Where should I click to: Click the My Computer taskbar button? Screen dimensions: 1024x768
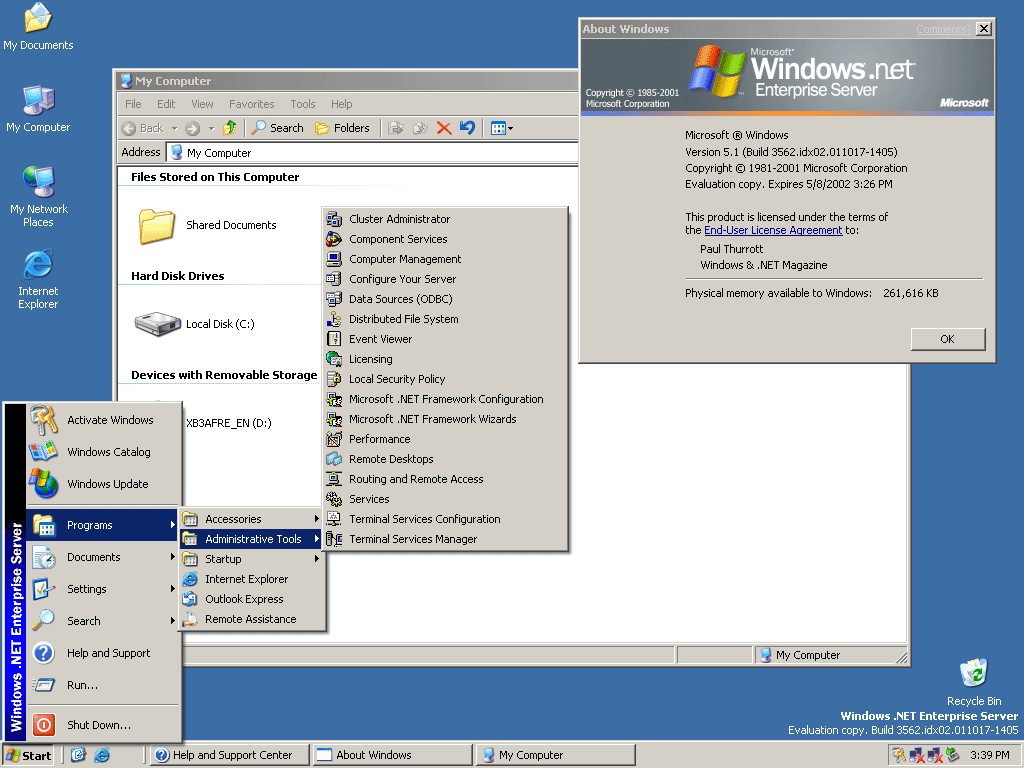click(x=556, y=755)
